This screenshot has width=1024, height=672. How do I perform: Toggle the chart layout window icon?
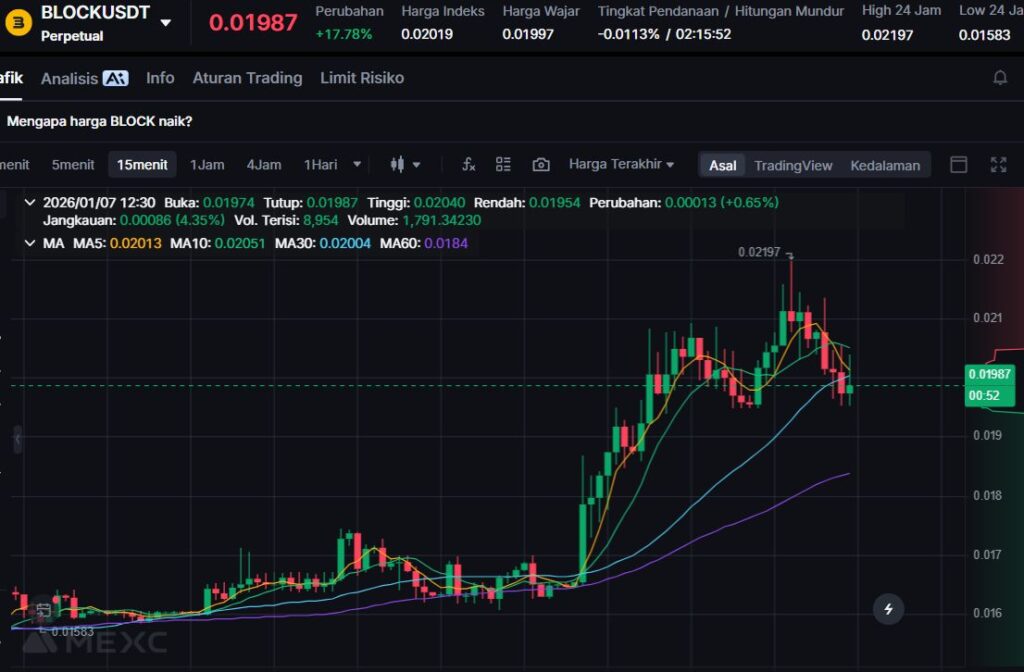pyautogui.click(x=958, y=165)
